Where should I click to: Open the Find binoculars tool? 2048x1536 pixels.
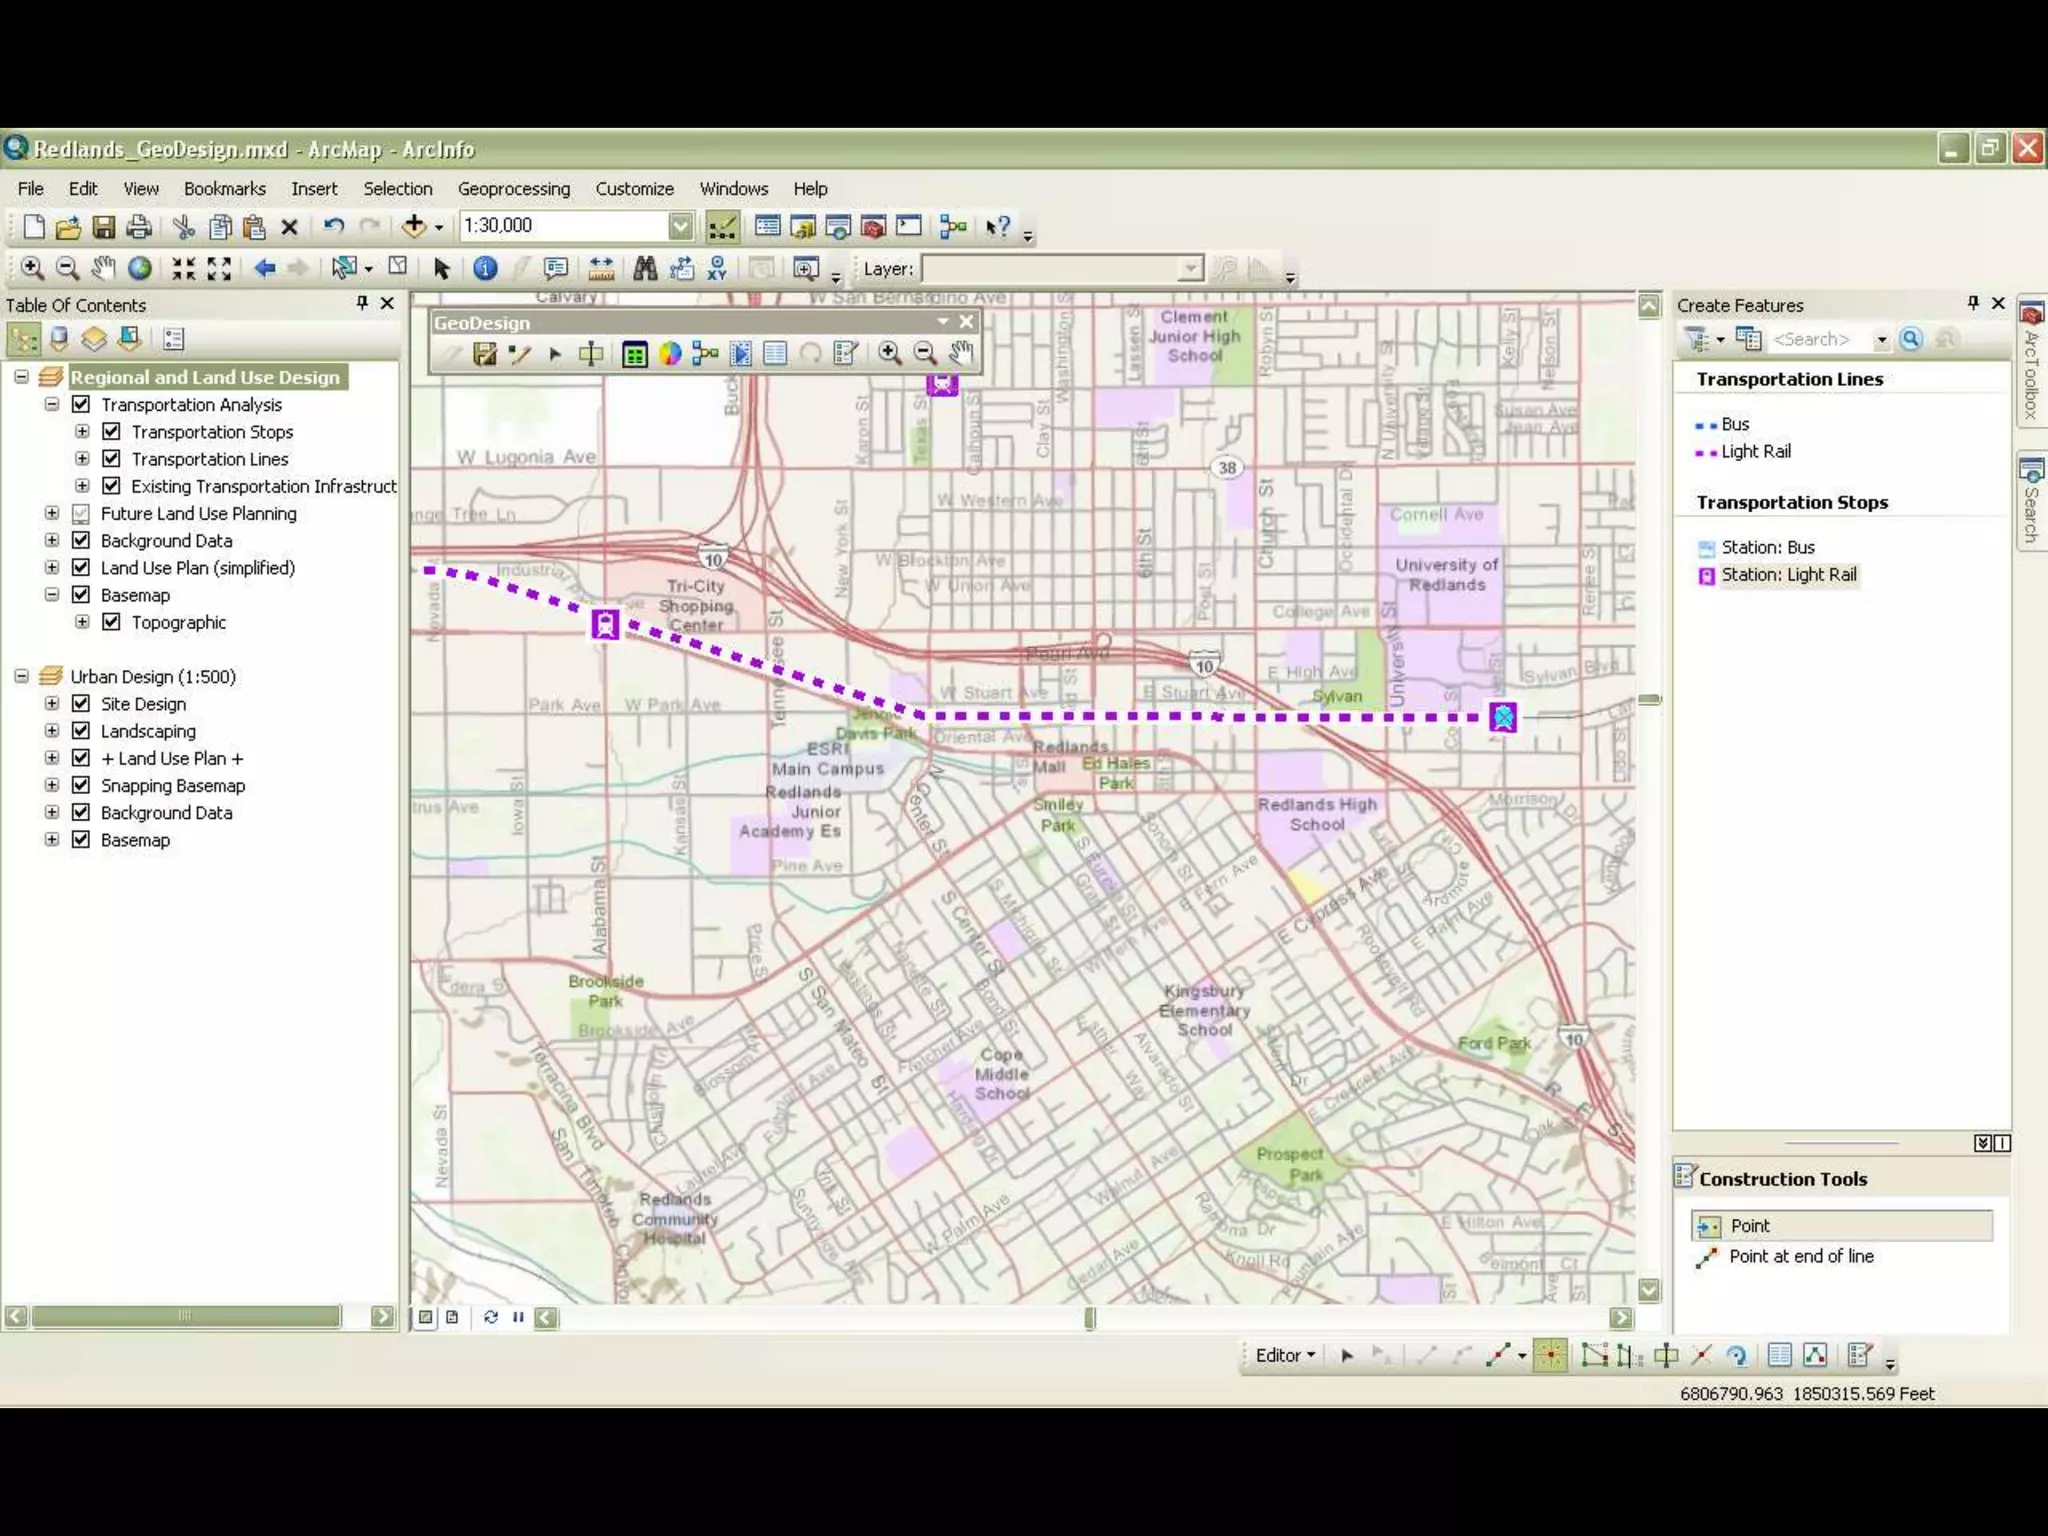tap(645, 268)
